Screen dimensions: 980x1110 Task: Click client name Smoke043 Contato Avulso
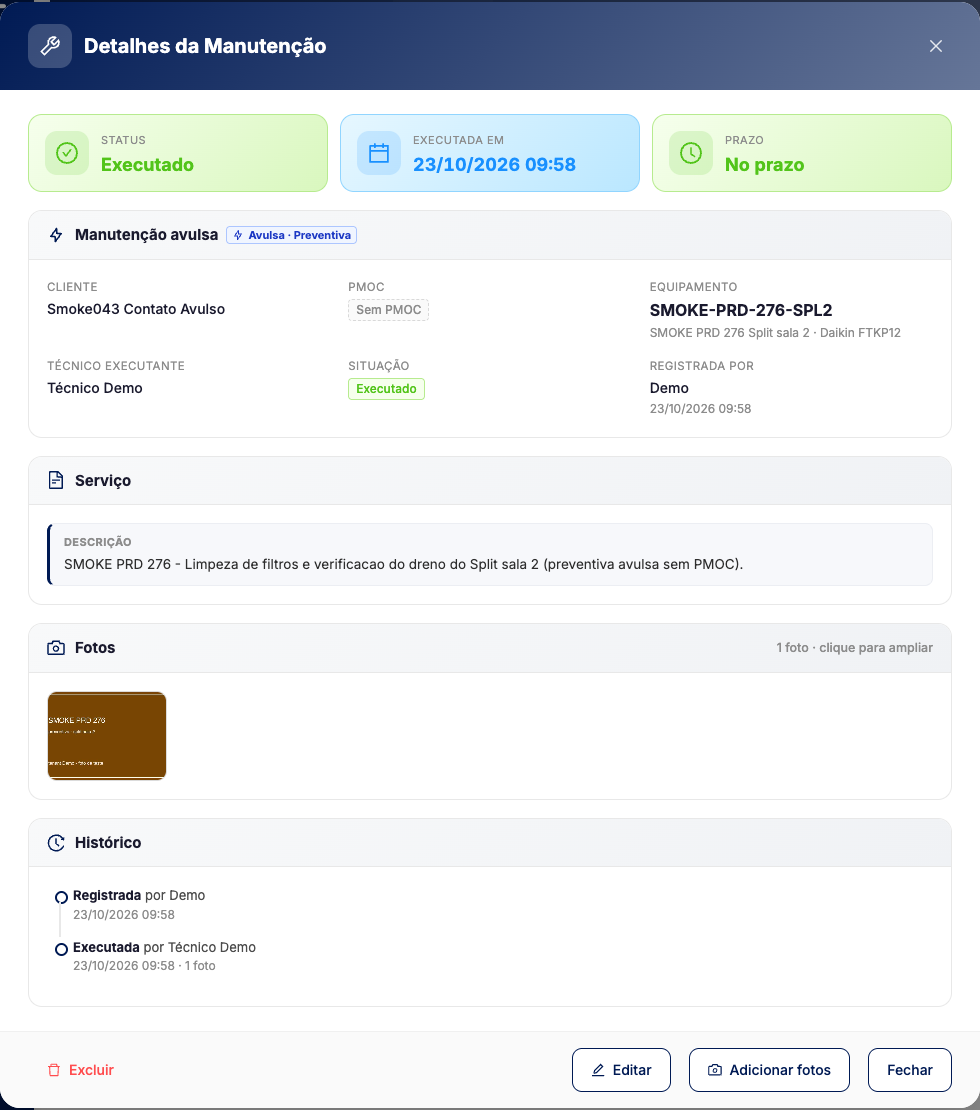[x=136, y=309]
